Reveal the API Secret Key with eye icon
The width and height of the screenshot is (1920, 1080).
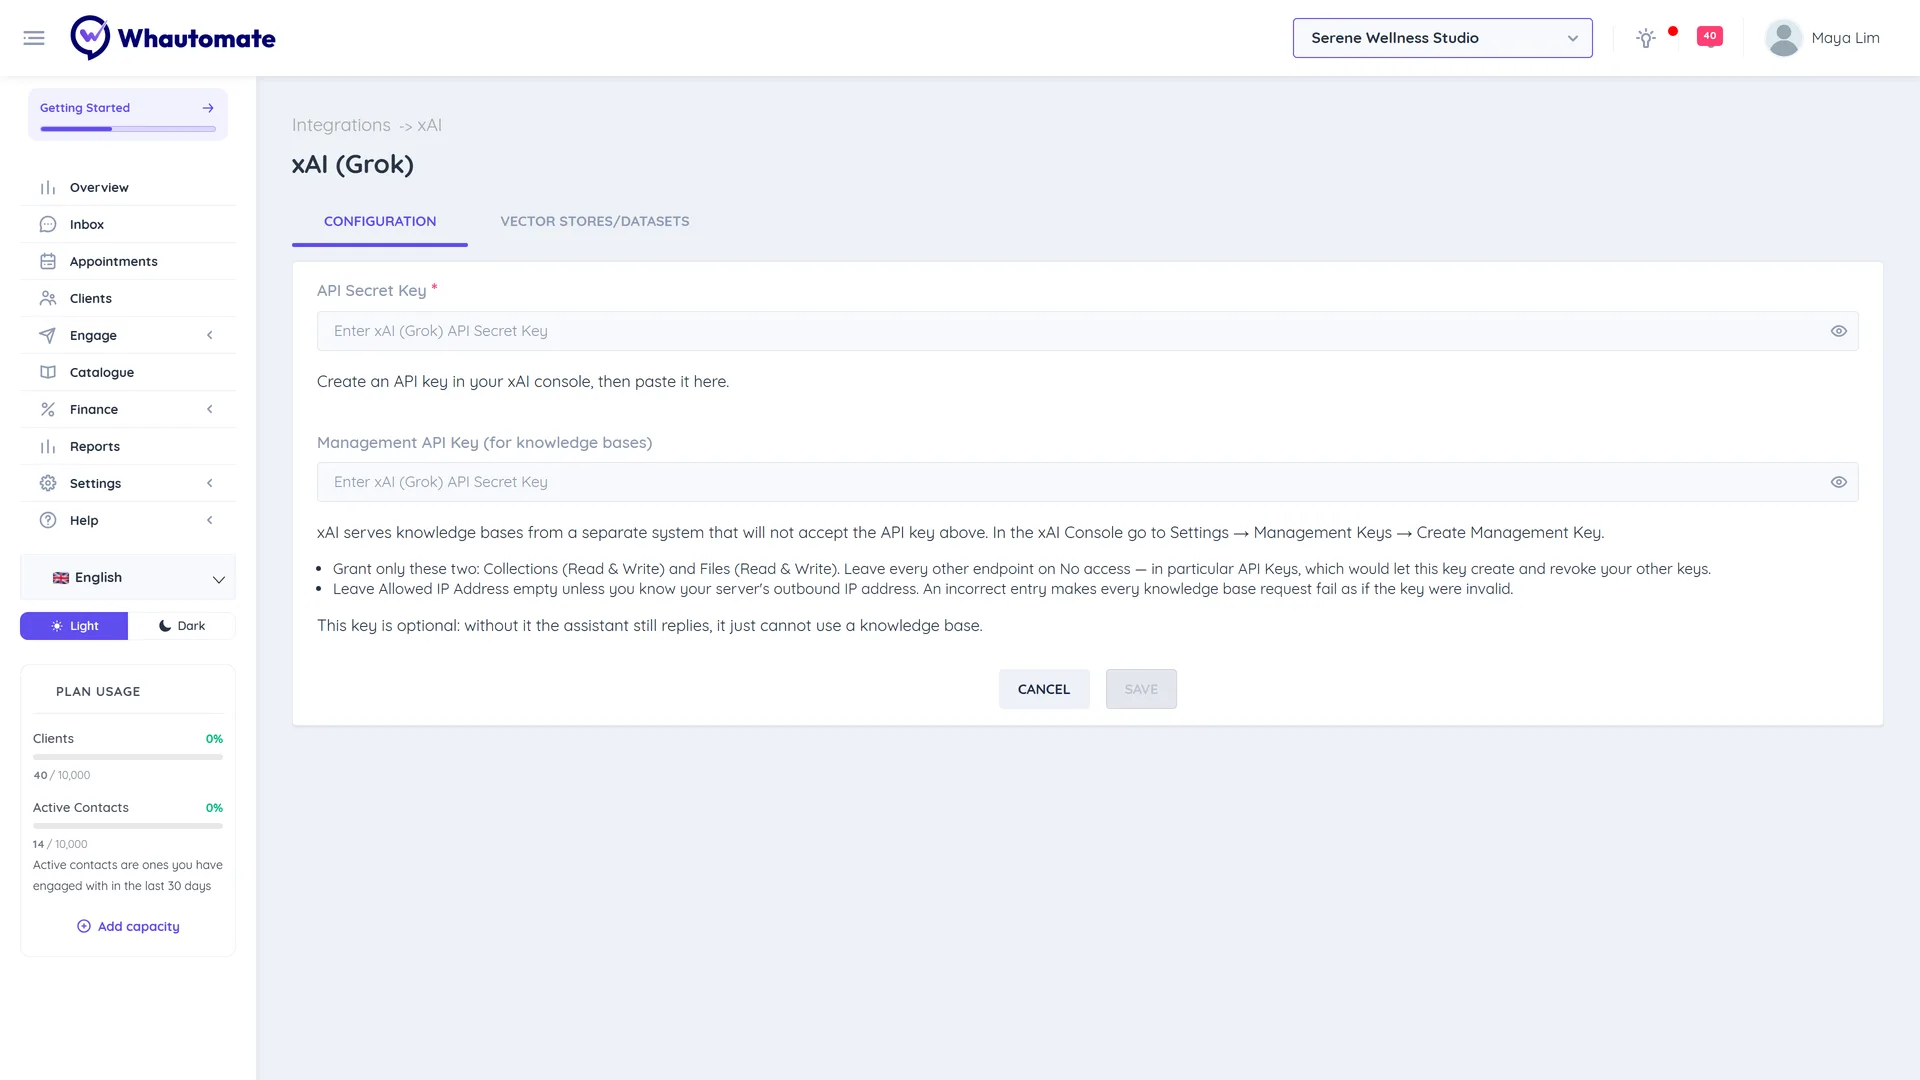tap(1839, 331)
